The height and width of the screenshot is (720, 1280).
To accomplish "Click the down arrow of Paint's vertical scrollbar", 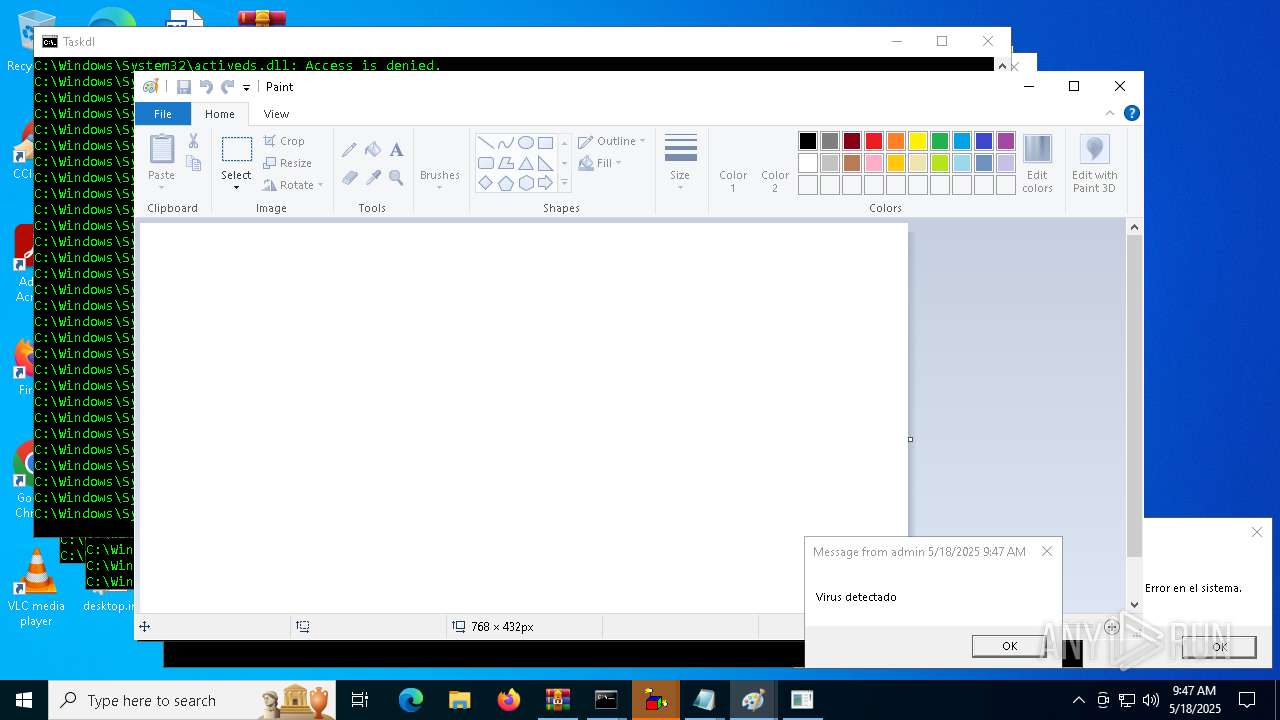I will point(1134,604).
